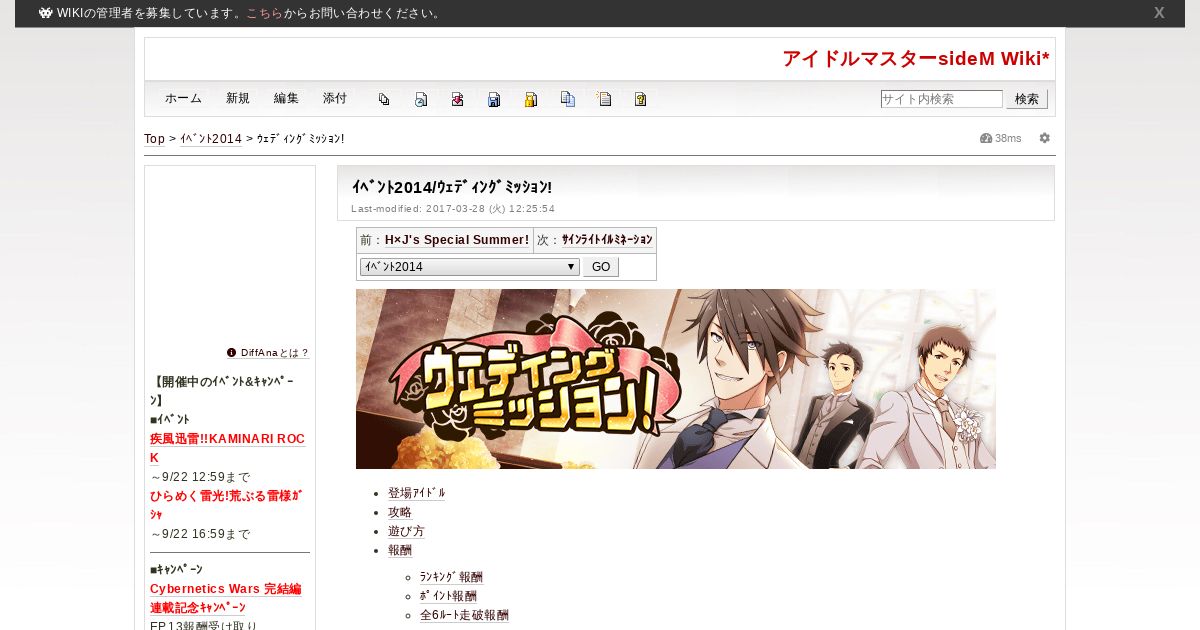Go to Top in the breadcrumb
The image size is (1200, 630).
pyautogui.click(x=155, y=139)
